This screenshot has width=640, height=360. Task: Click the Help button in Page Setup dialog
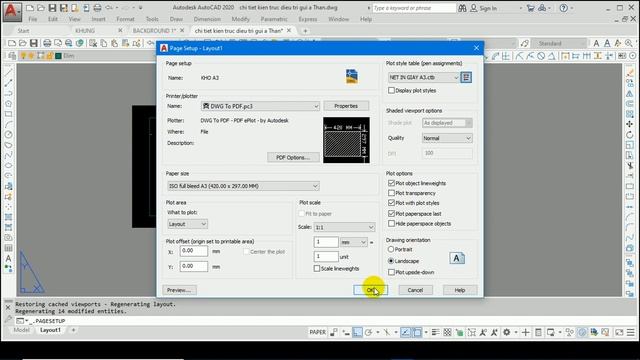pos(460,290)
